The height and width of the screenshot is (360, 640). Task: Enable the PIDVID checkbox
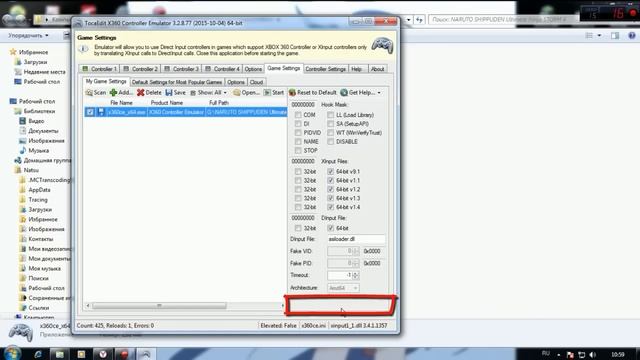pyautogui.click(x=298, y=133)
